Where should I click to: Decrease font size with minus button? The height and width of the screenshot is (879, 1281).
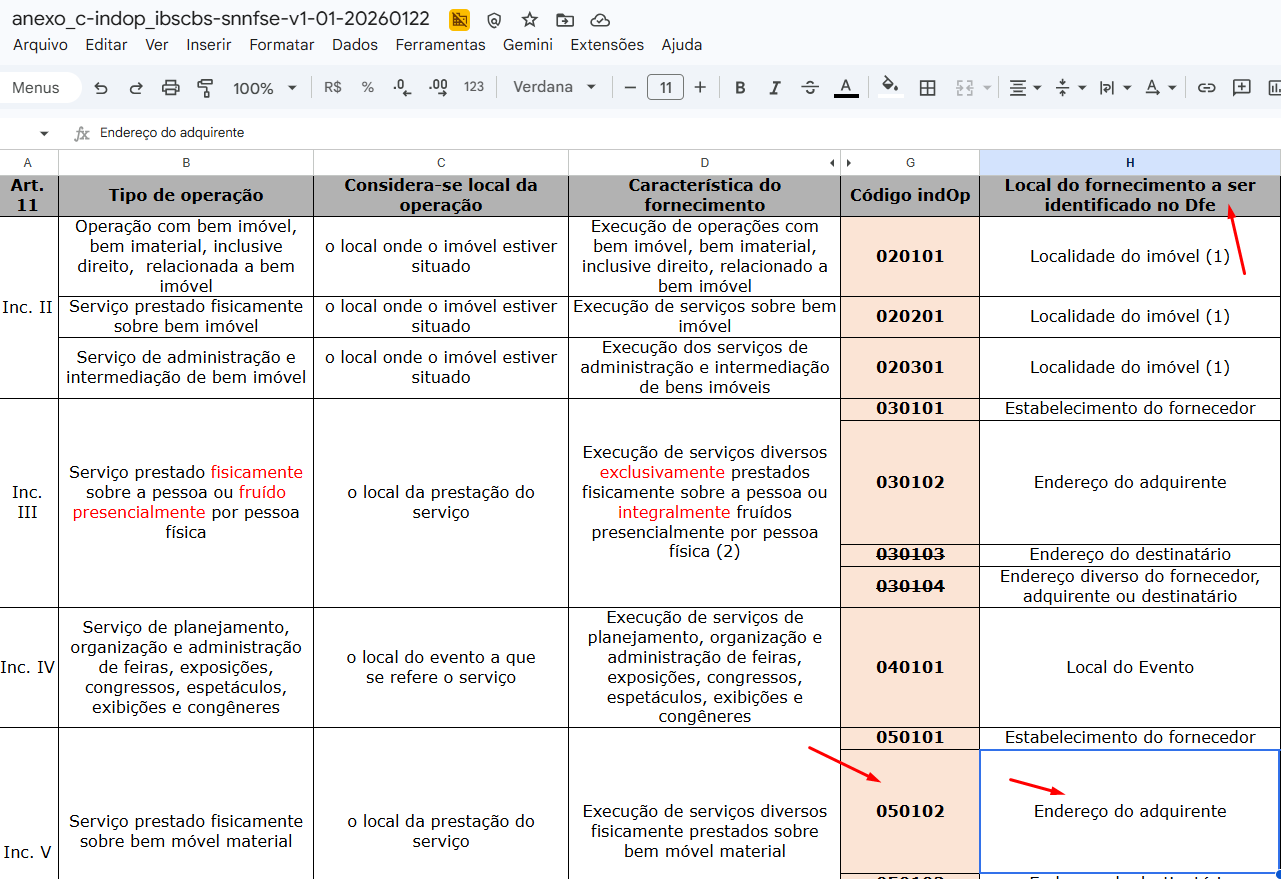tap(630, 88)
